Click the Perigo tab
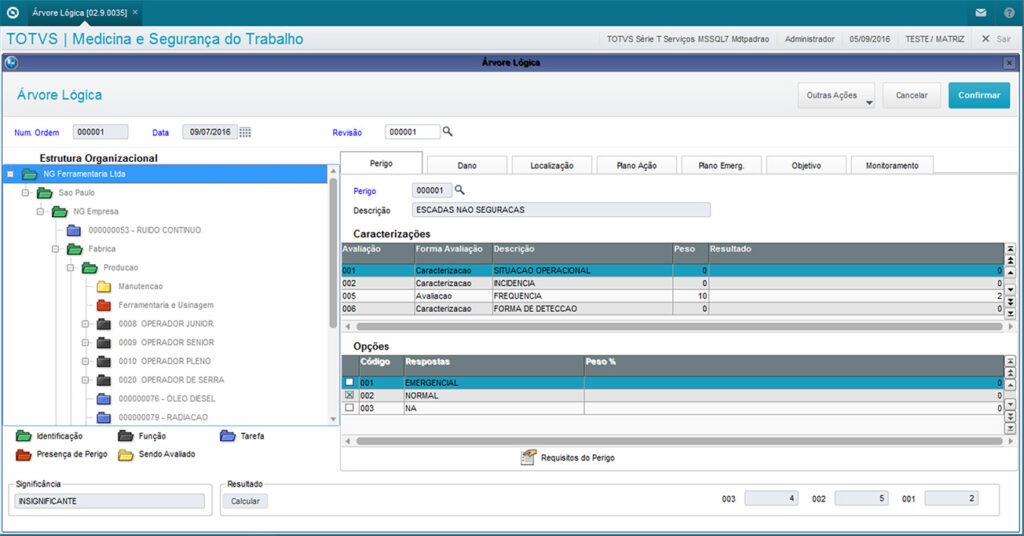The width and height of the screenshot is (1024, 536). pyautogui.click(x=381, y=163)
